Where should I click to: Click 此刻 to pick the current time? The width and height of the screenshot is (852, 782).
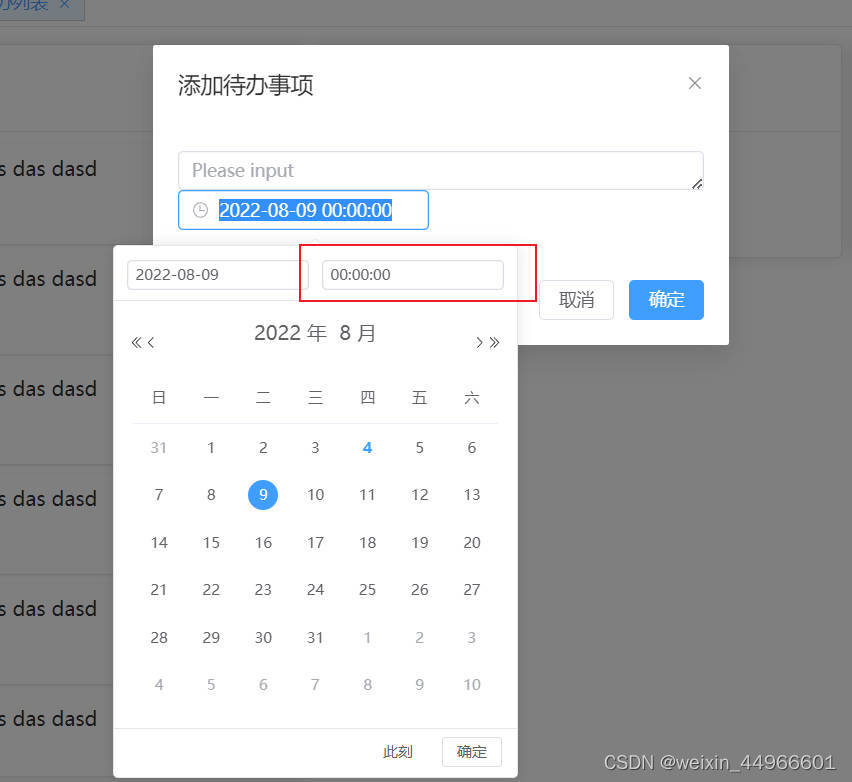pyautogui.click(x=397, y=752)
